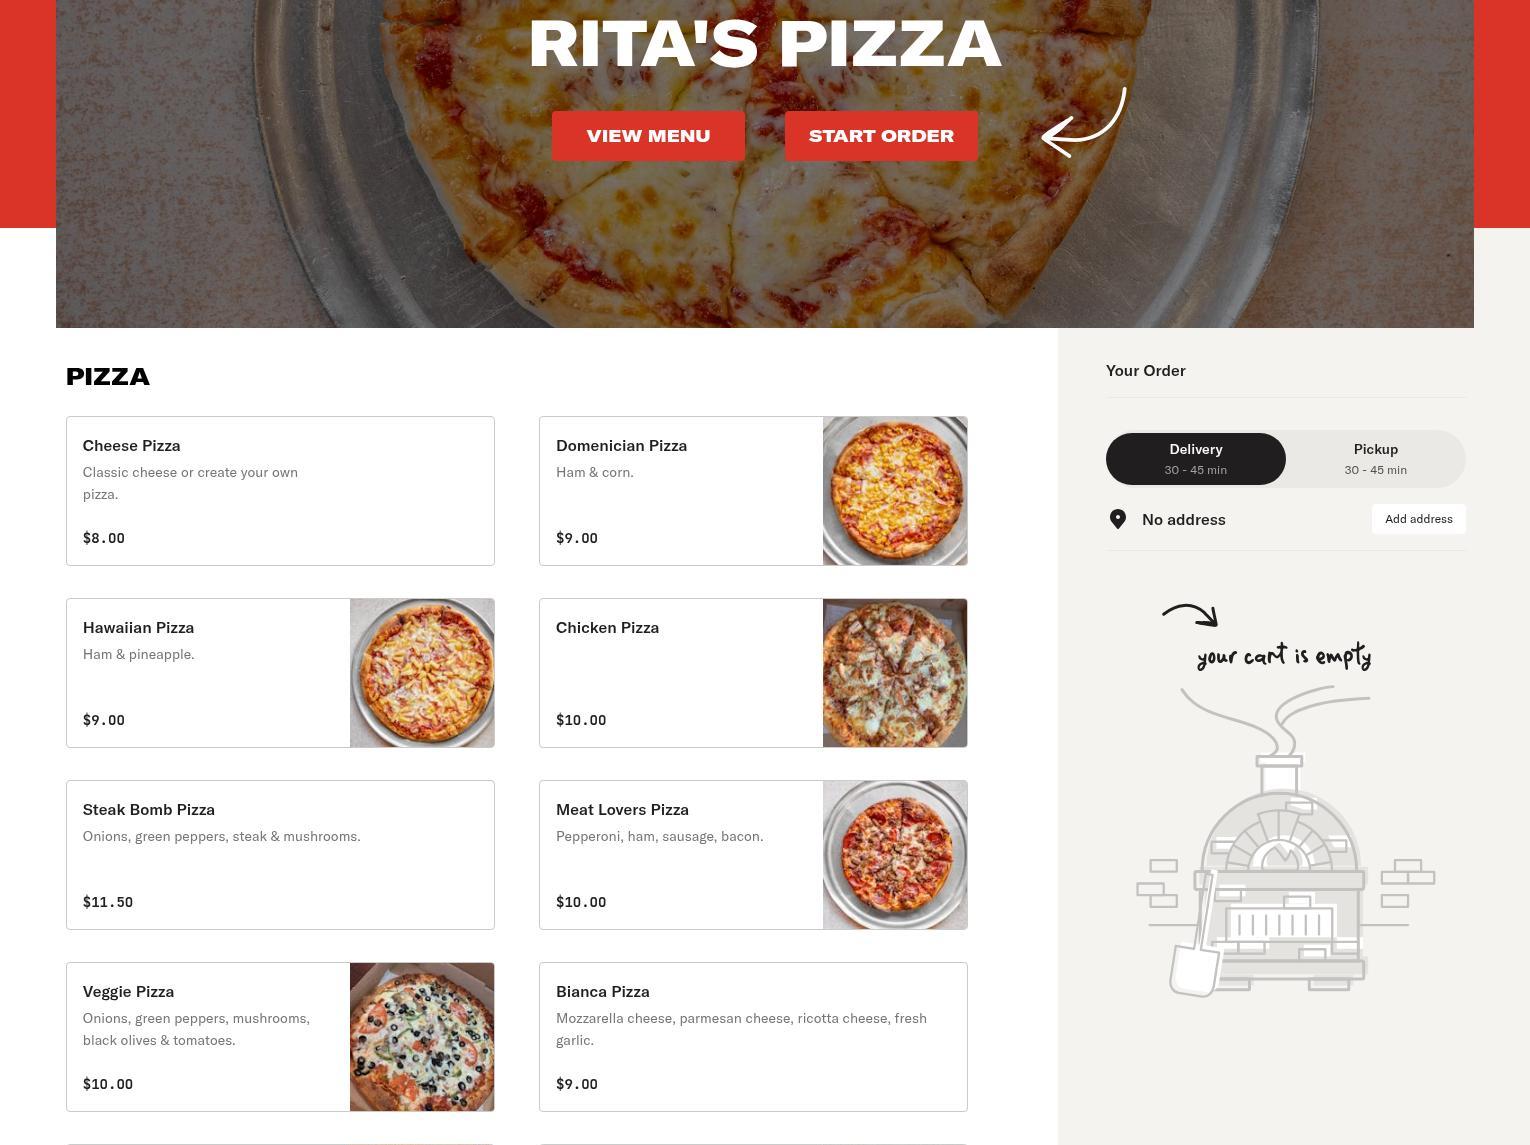Viewport: 1530px width, 1145px height.
Task: Click the location pin icon beside No address
Action: coord(1118,519)
